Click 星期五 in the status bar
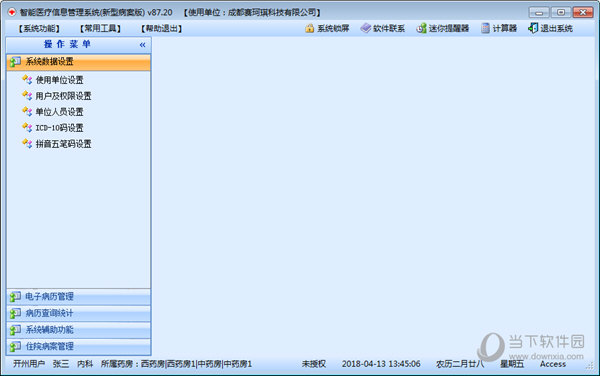The height and width of the screenshot is (376, 600). click(x=512, y=364)
